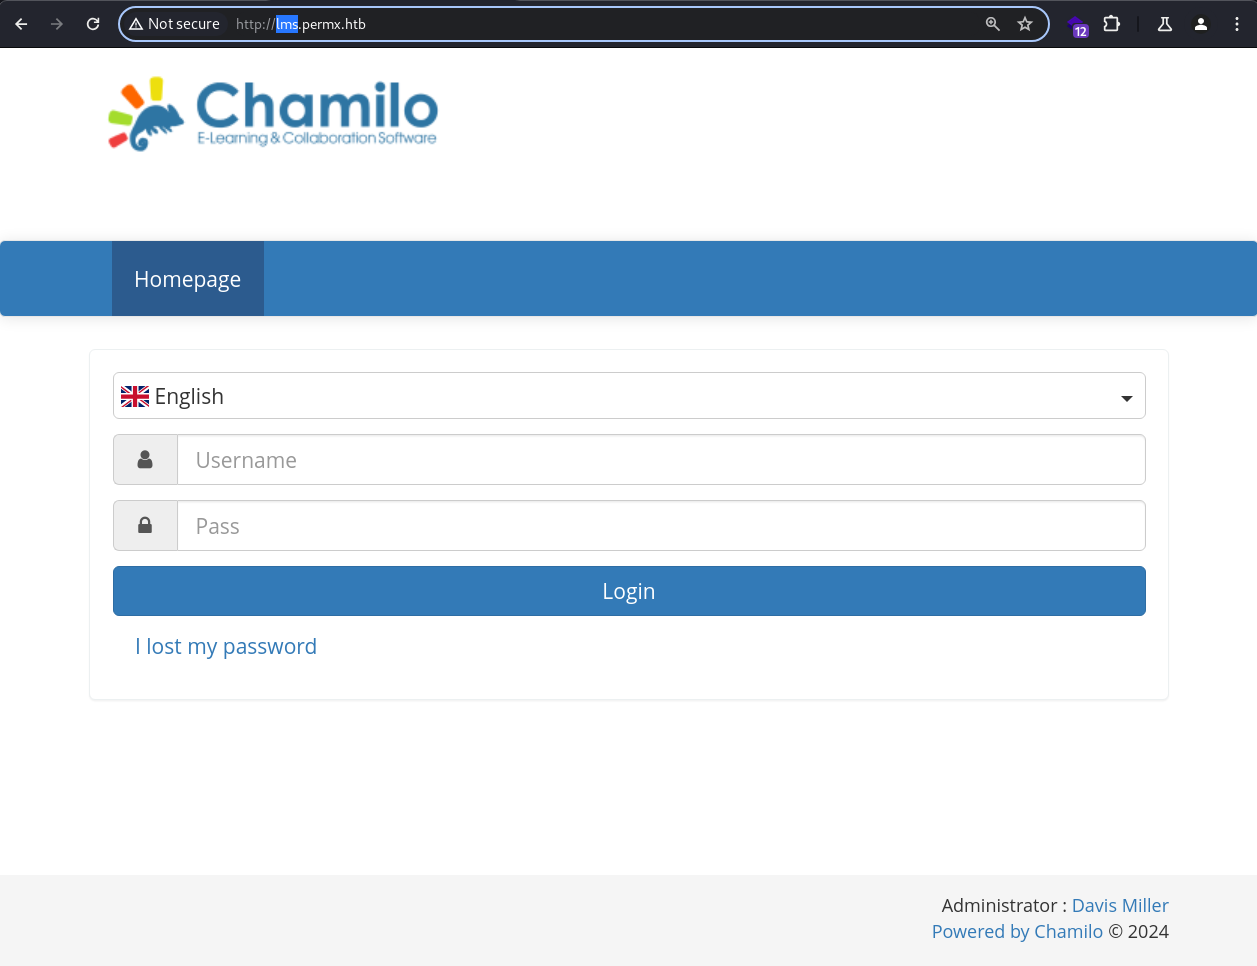Bookmark this page with the star icon

pos(1025,24)
